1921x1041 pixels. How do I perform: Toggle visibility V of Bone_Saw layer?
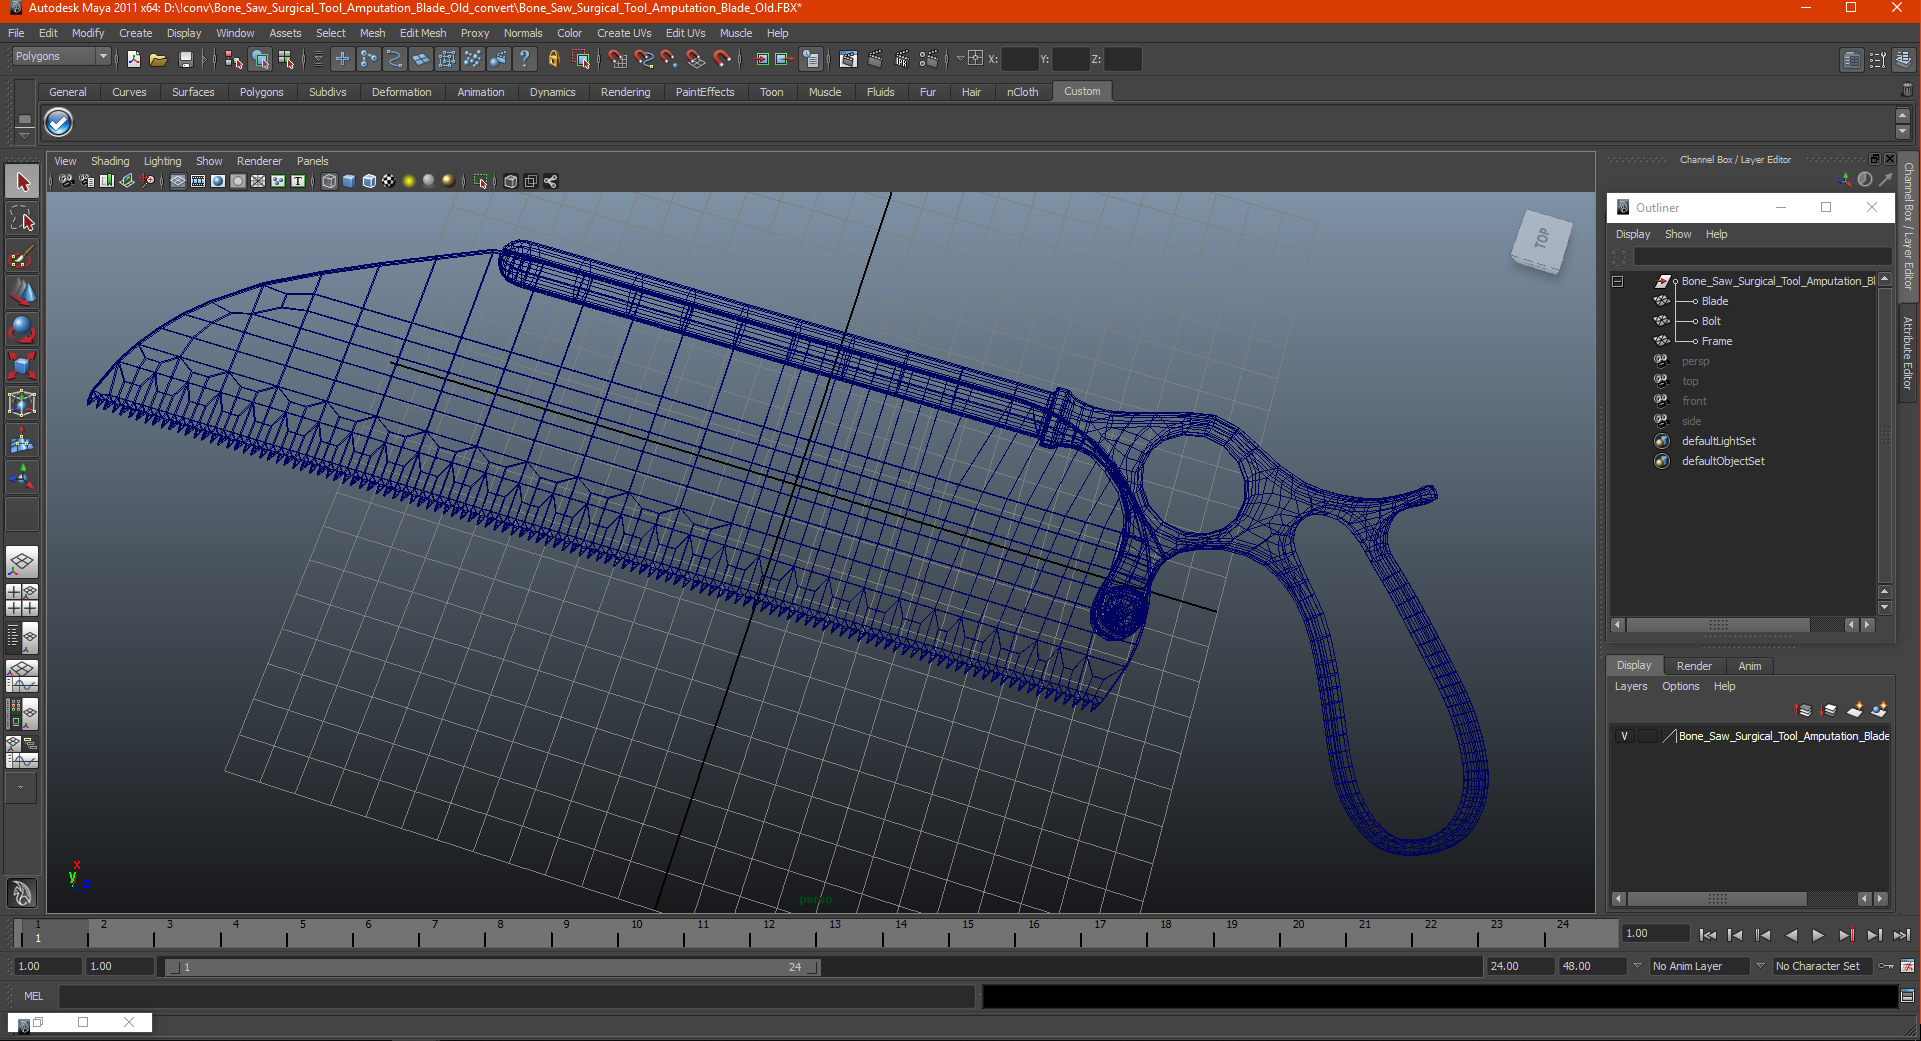click(x=1624, y=736)
